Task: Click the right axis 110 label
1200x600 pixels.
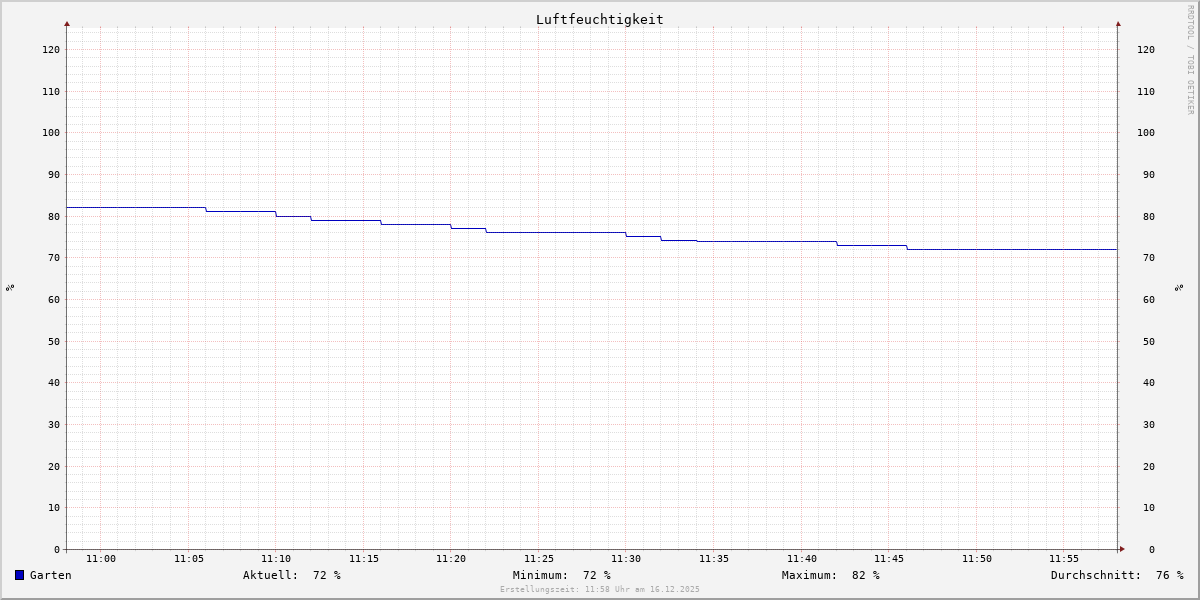Action: pyautogui.click(x=1146, y=91)
